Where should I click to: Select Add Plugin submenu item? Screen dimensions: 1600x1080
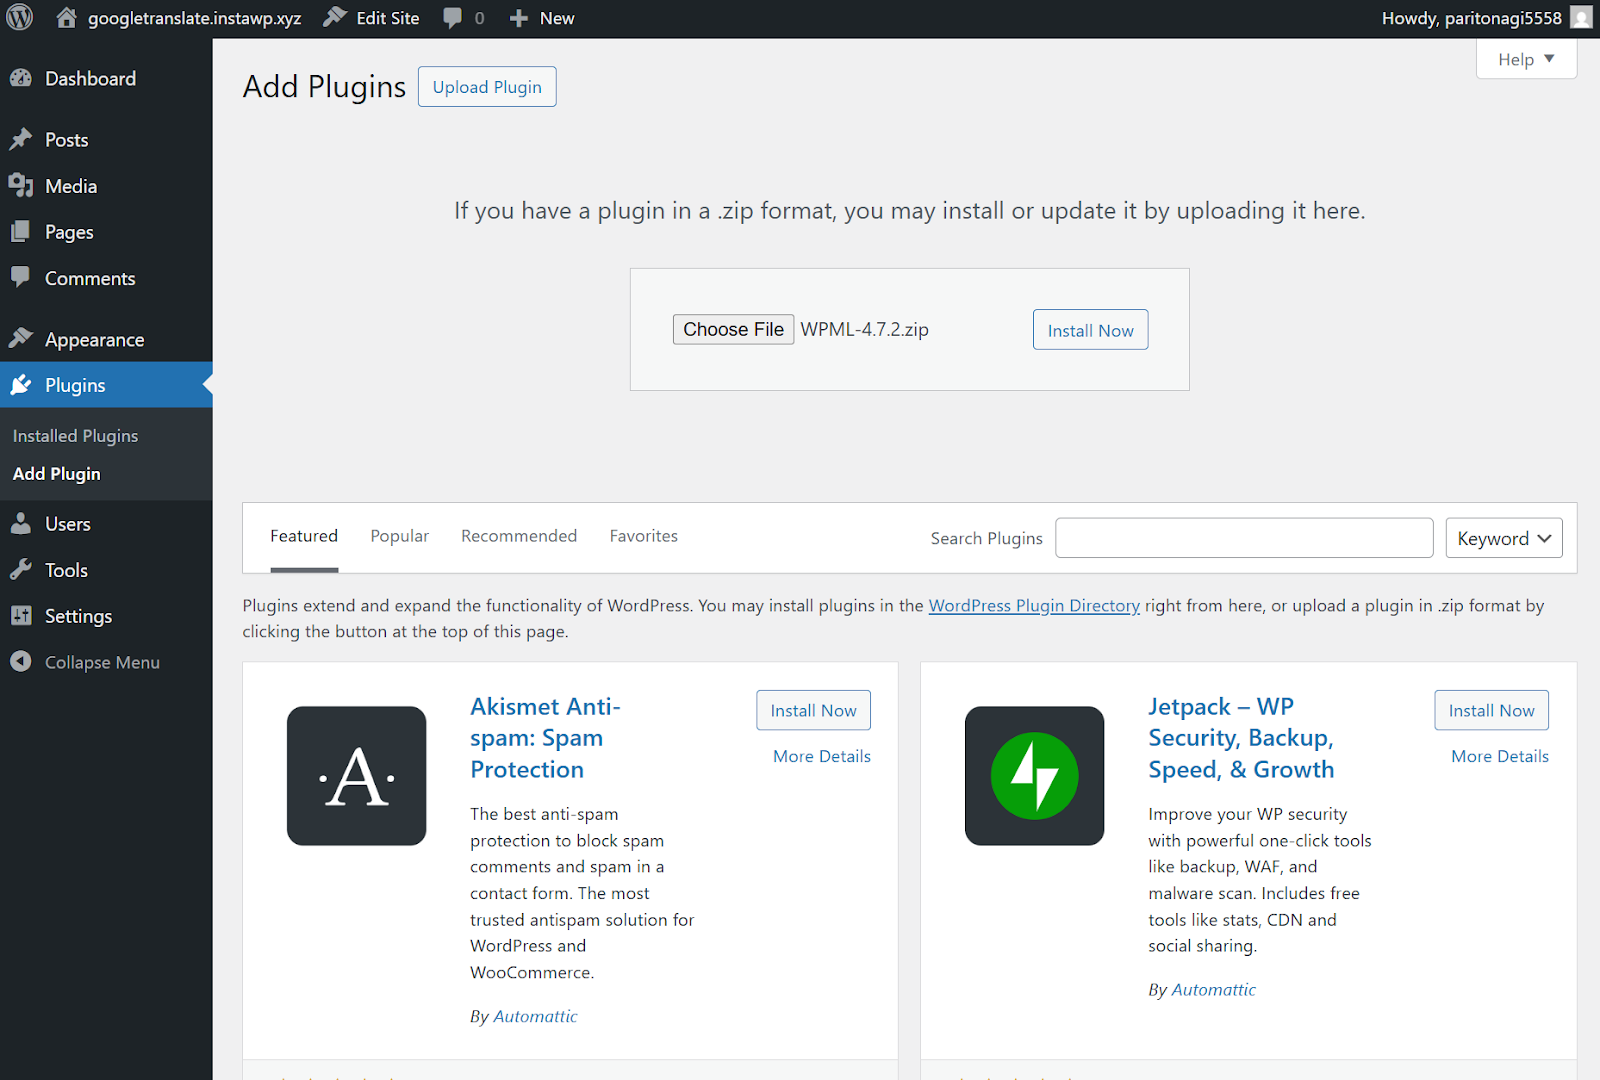tap(57, 474)
